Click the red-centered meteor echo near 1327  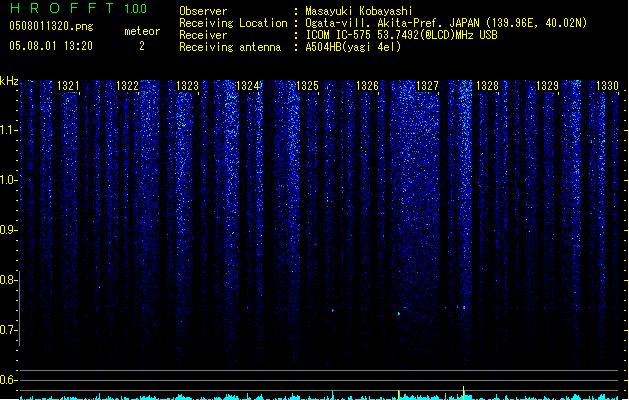pyautogui.click(x=464, y=308)
